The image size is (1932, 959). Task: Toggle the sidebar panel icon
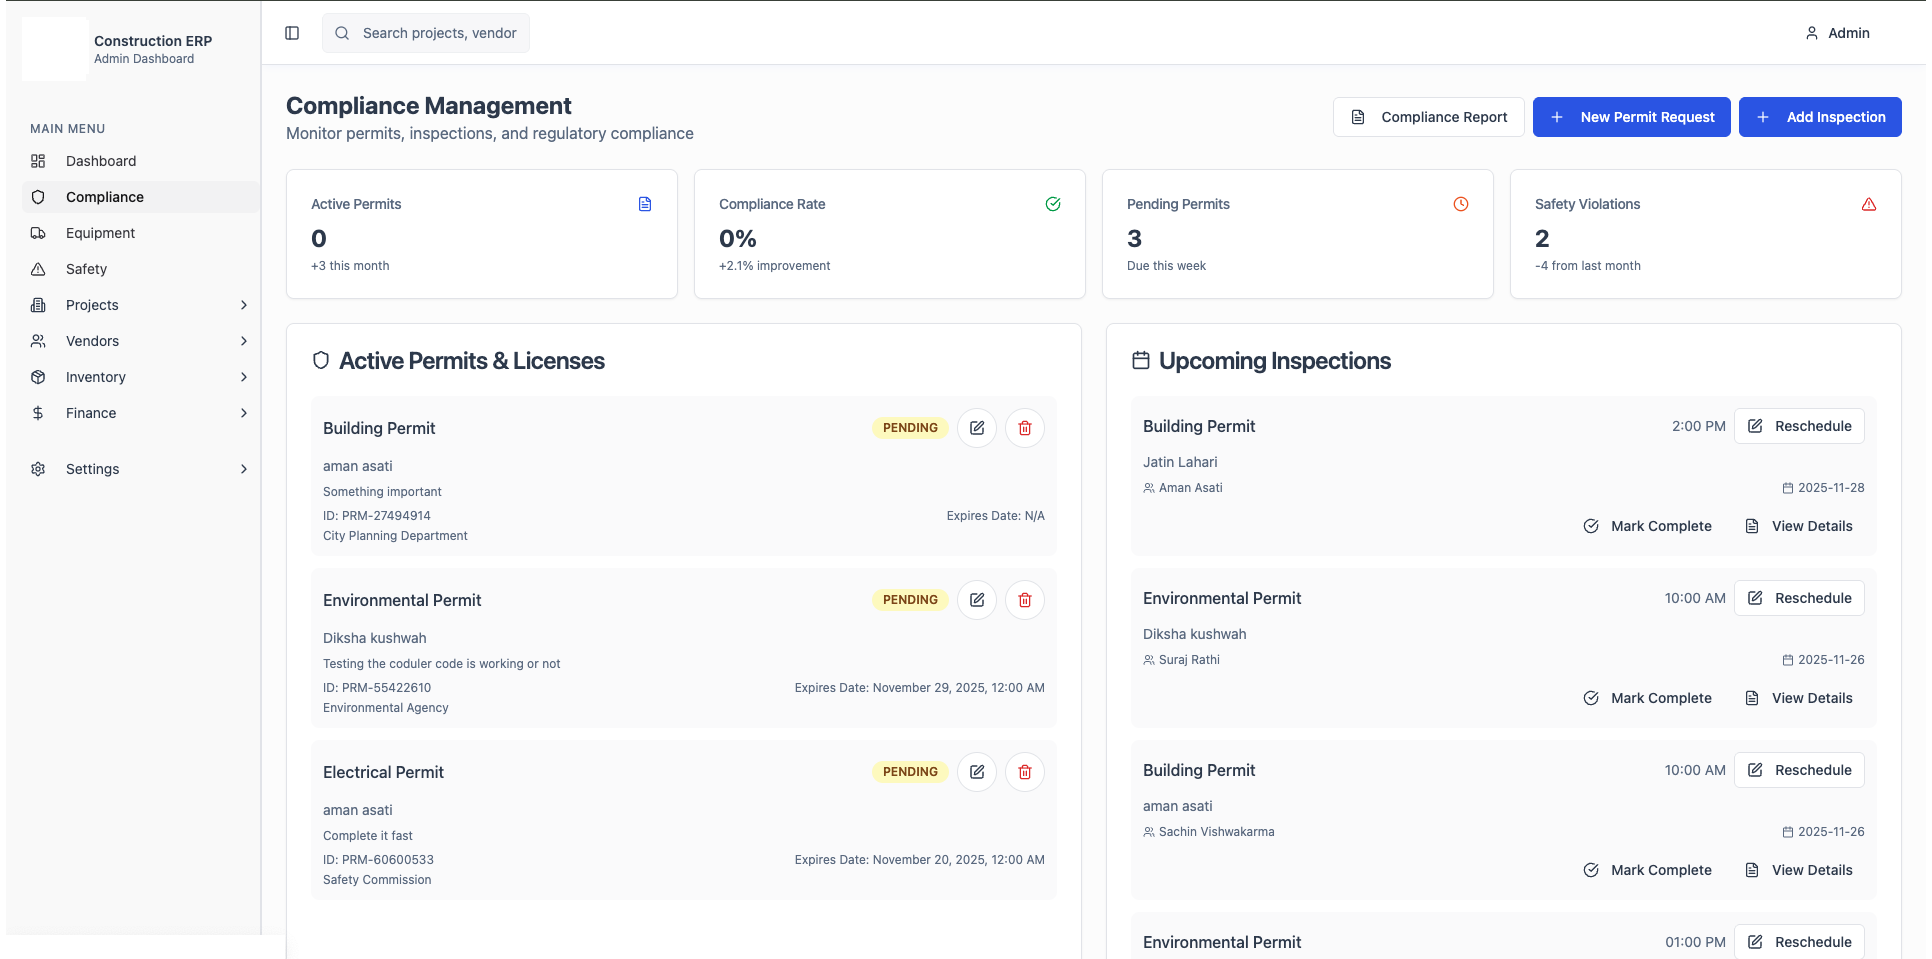[292, 33]
